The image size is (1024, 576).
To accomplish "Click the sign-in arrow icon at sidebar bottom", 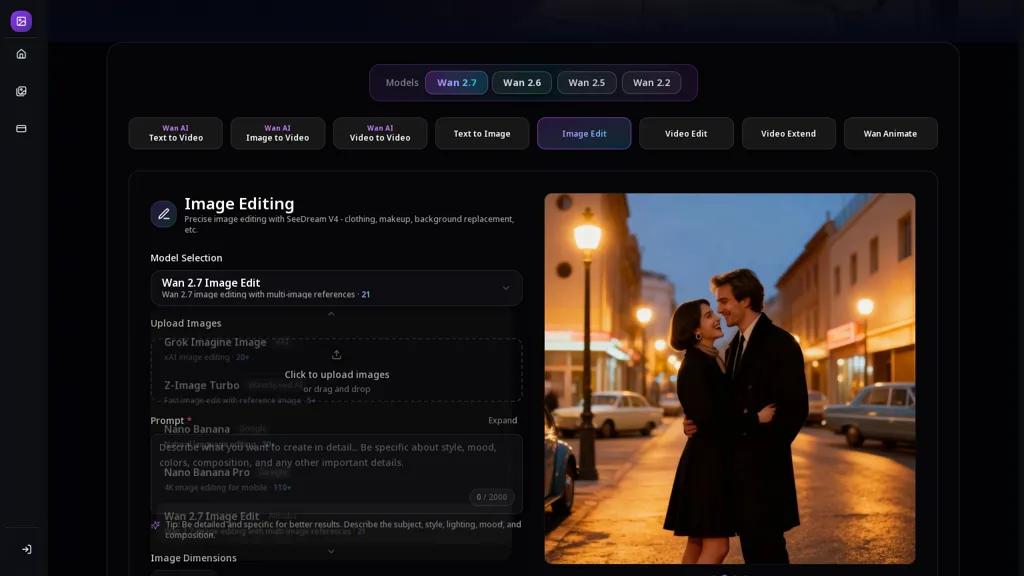I will point(27,549).
